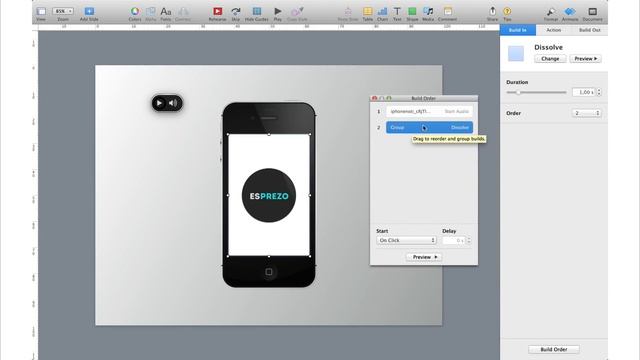Screen dimensions: 640x360
Task: Click the Copy Style icon
Action: point(297,13)
